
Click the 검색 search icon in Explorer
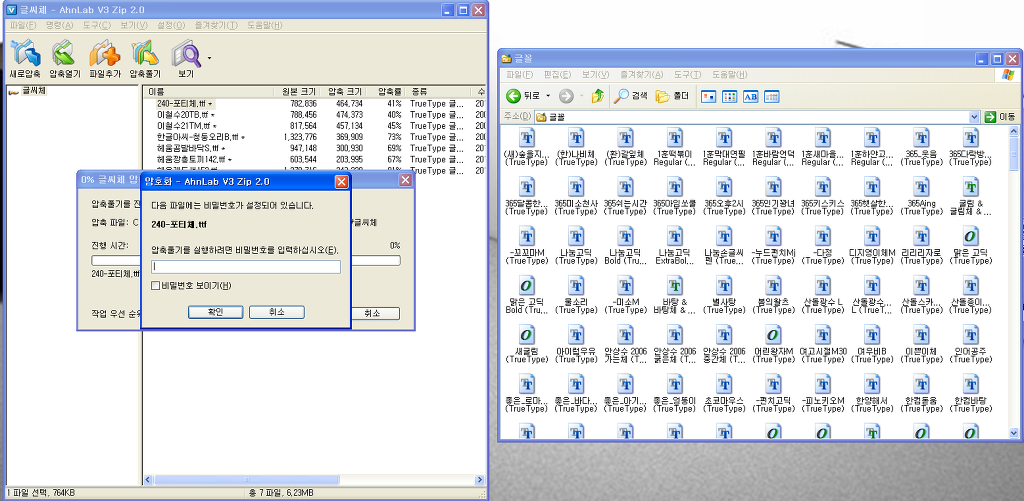[623, 96]
